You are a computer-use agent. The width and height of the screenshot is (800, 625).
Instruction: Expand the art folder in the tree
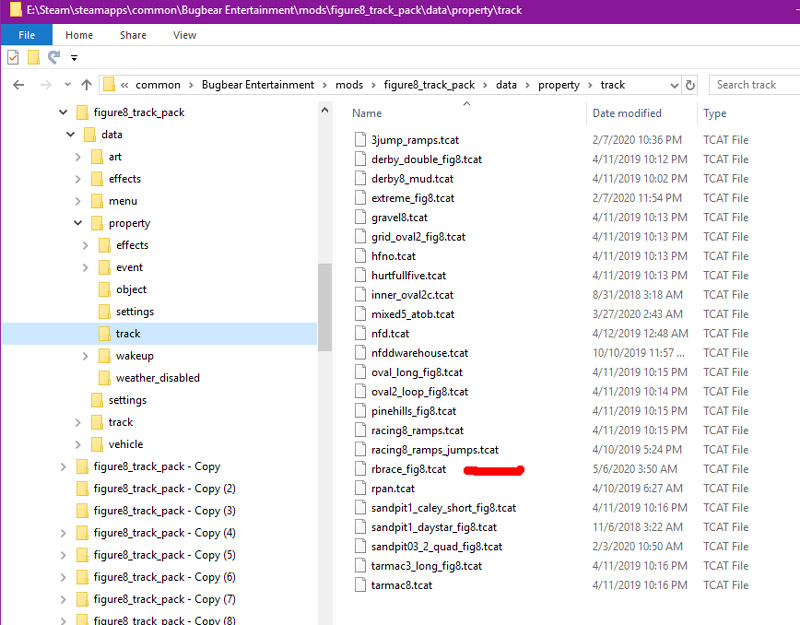pos(78,157)
